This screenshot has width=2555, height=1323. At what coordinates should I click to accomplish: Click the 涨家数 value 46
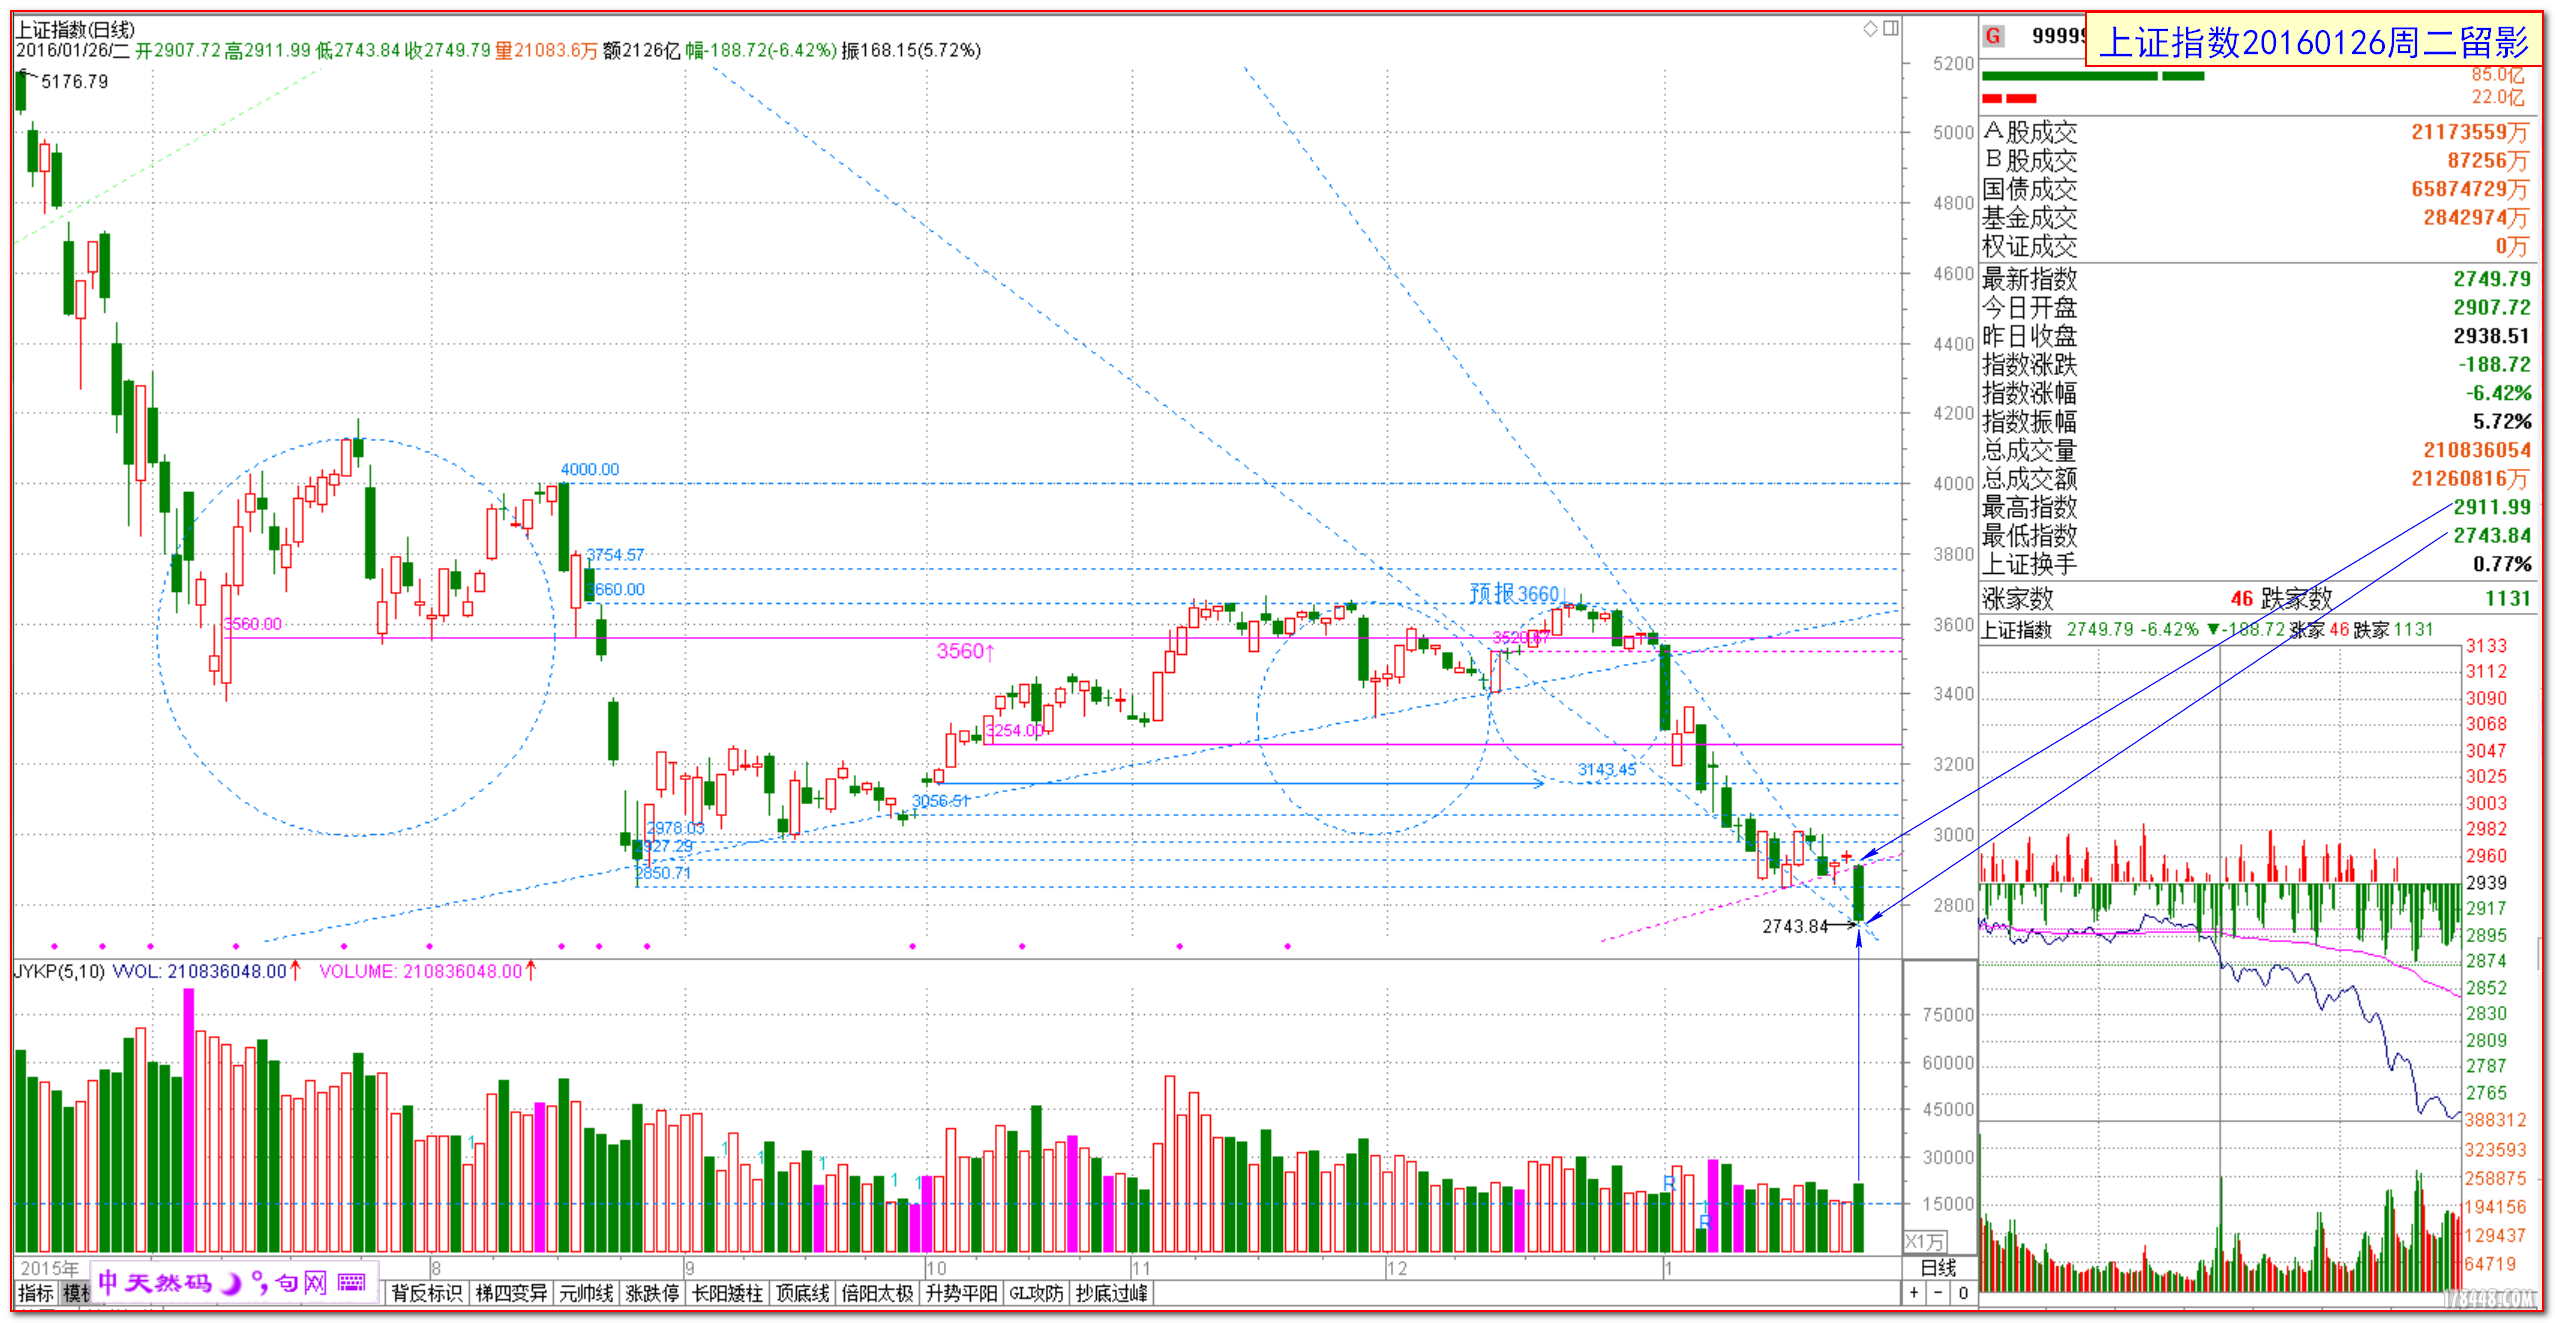click(2241, 598)
